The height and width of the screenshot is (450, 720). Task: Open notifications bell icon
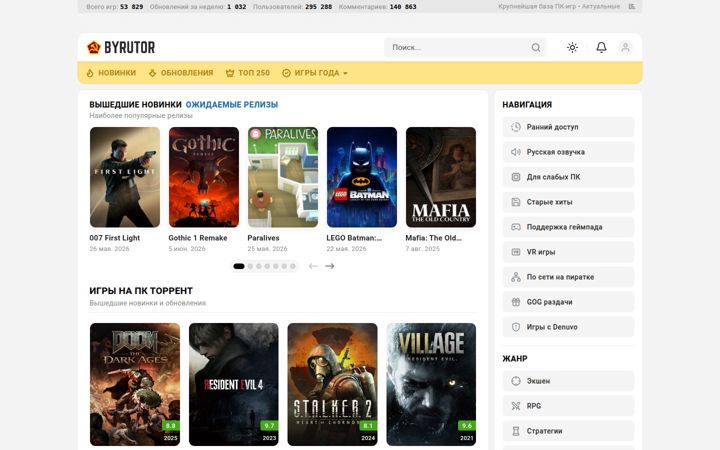[x=601, y=47]
